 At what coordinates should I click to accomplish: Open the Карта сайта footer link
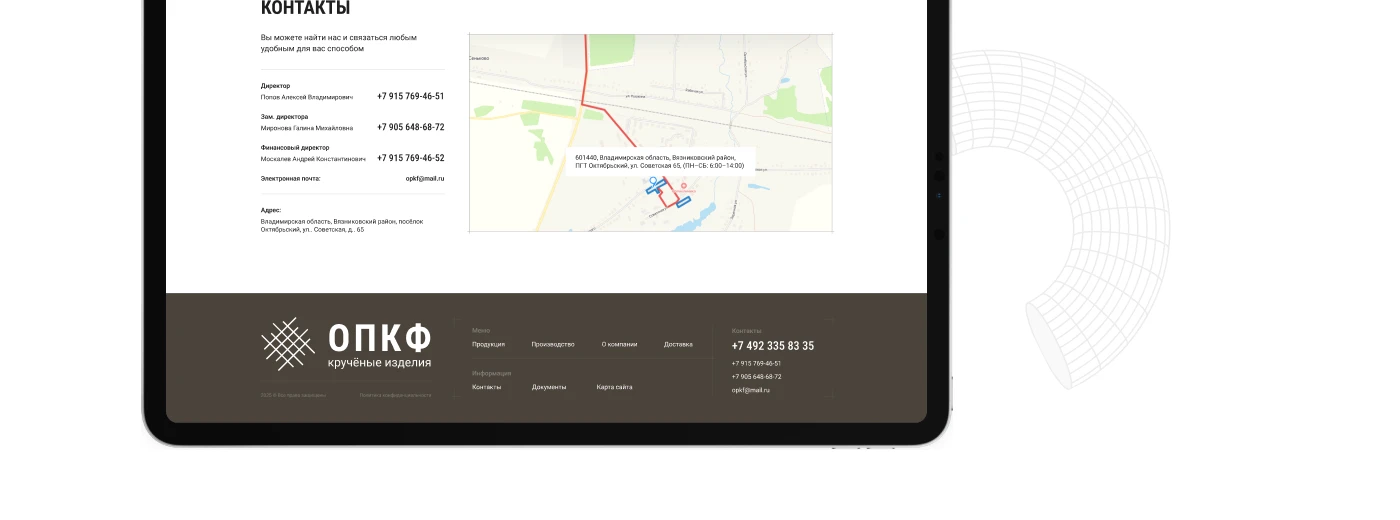pyautogui.click(x=614, y=387)
